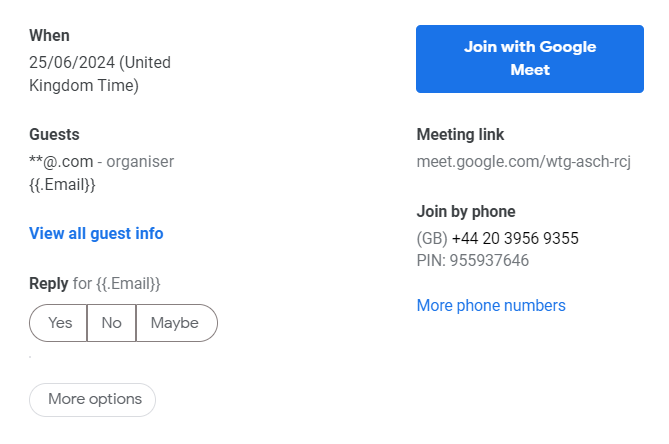Image resolution: width=669 pixels, height=444 pixels.
Task: Click the 25/06/2024 date text
Action: point(72,62)
